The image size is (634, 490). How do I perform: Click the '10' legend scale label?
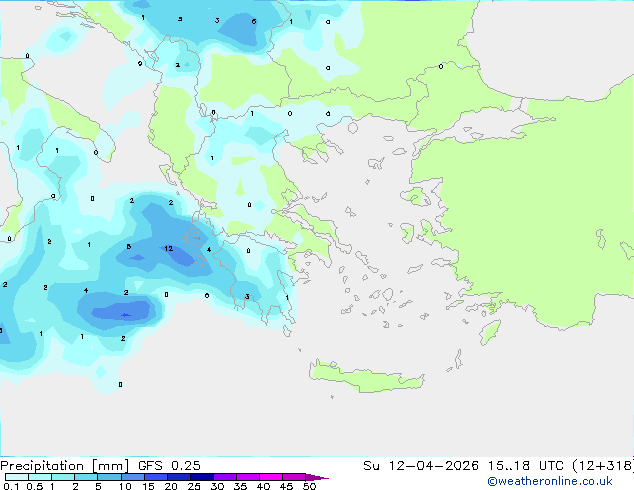click(125, 486)
